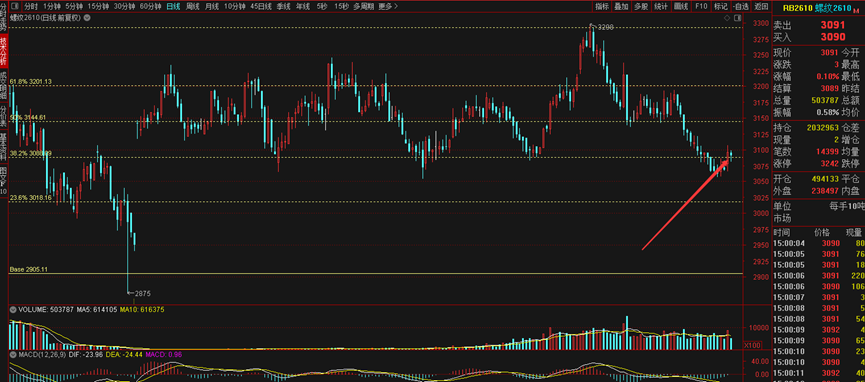This screenshot has width=865, height=382.
Task: Select the 技术分析 sidebar tab
Action: [4, 51]
